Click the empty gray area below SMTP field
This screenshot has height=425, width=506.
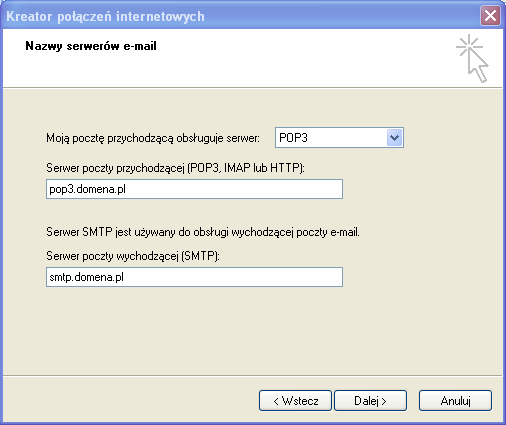tap(252, 330)
